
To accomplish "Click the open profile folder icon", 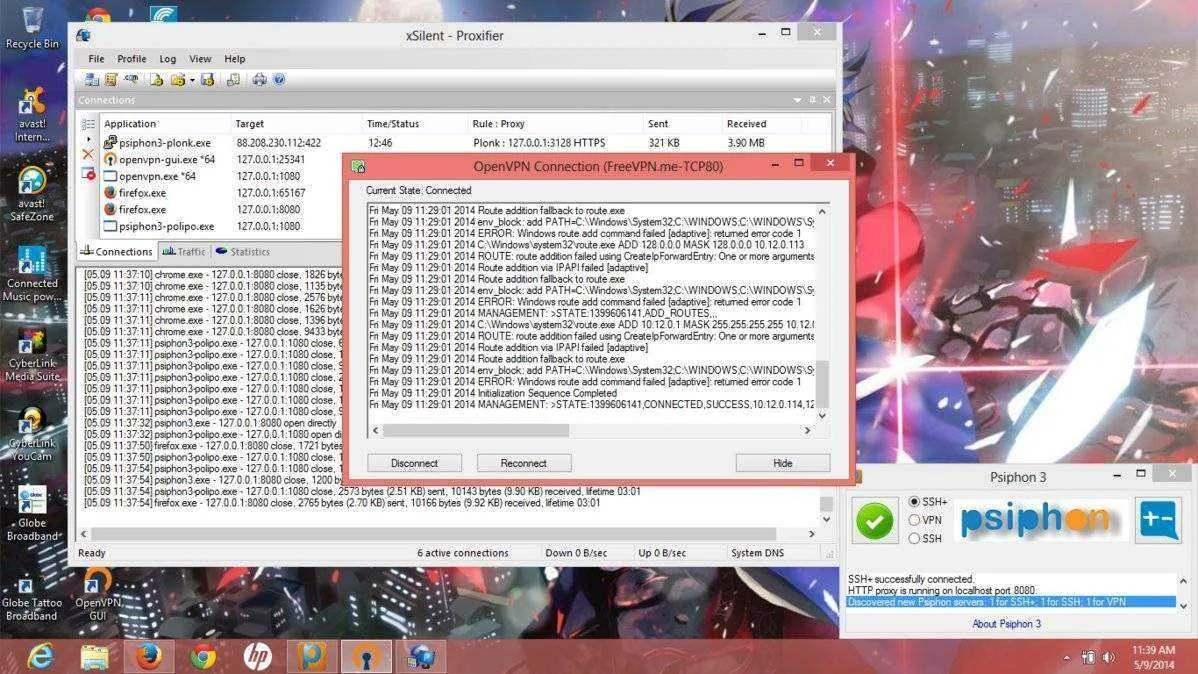I will click(x=178, y=79).
